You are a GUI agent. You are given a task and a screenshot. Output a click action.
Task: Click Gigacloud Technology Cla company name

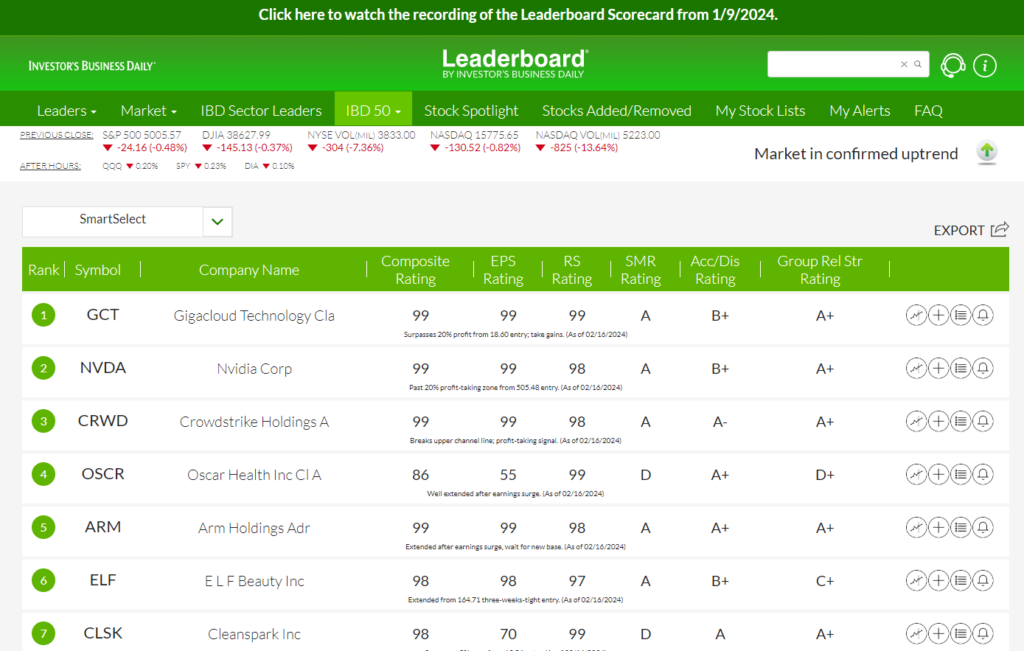point(254,316)
